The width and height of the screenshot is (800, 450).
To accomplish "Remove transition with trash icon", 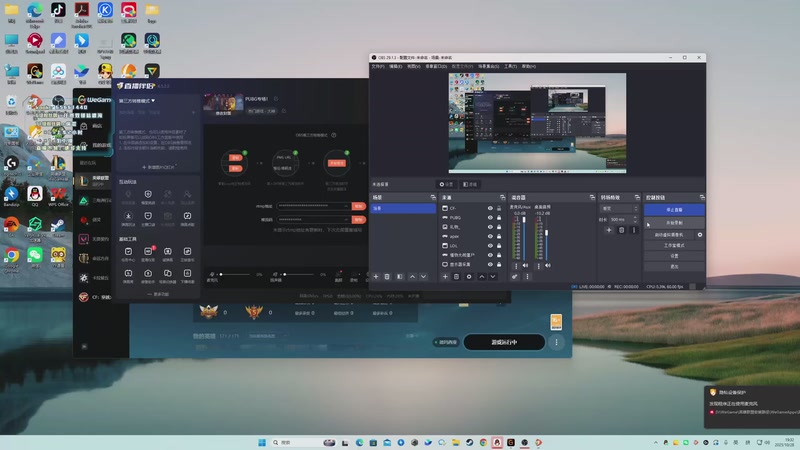I will (621, 230).
